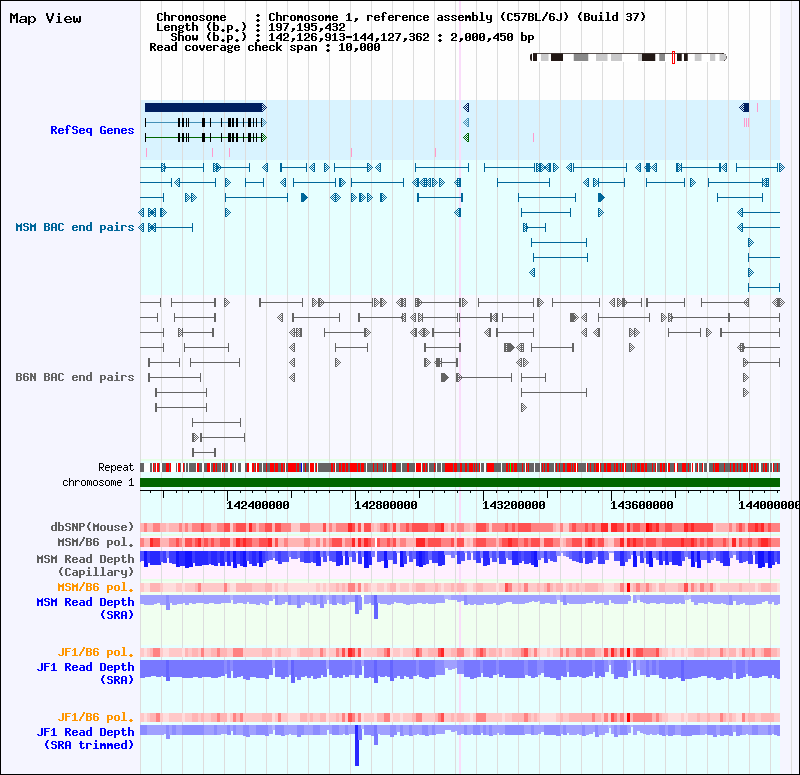800x775 pixels.
Task: Click the 142400000 scale position label
Action: pyautogui.click(x=258, y=505)
